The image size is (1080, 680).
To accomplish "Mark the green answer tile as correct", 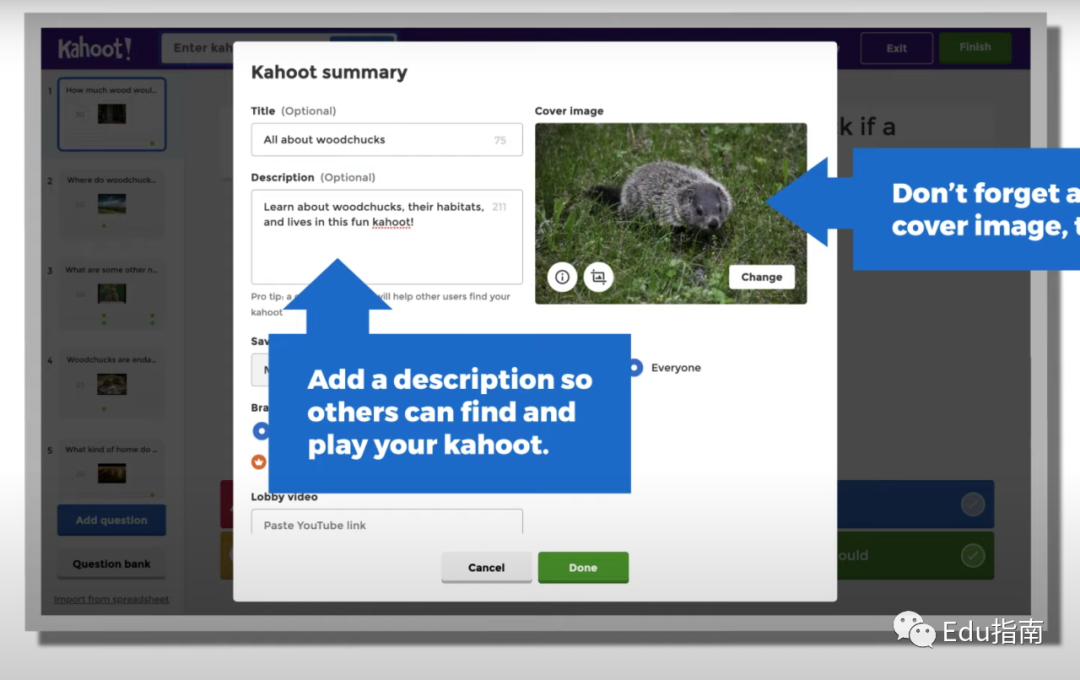I will coord(973,555).
